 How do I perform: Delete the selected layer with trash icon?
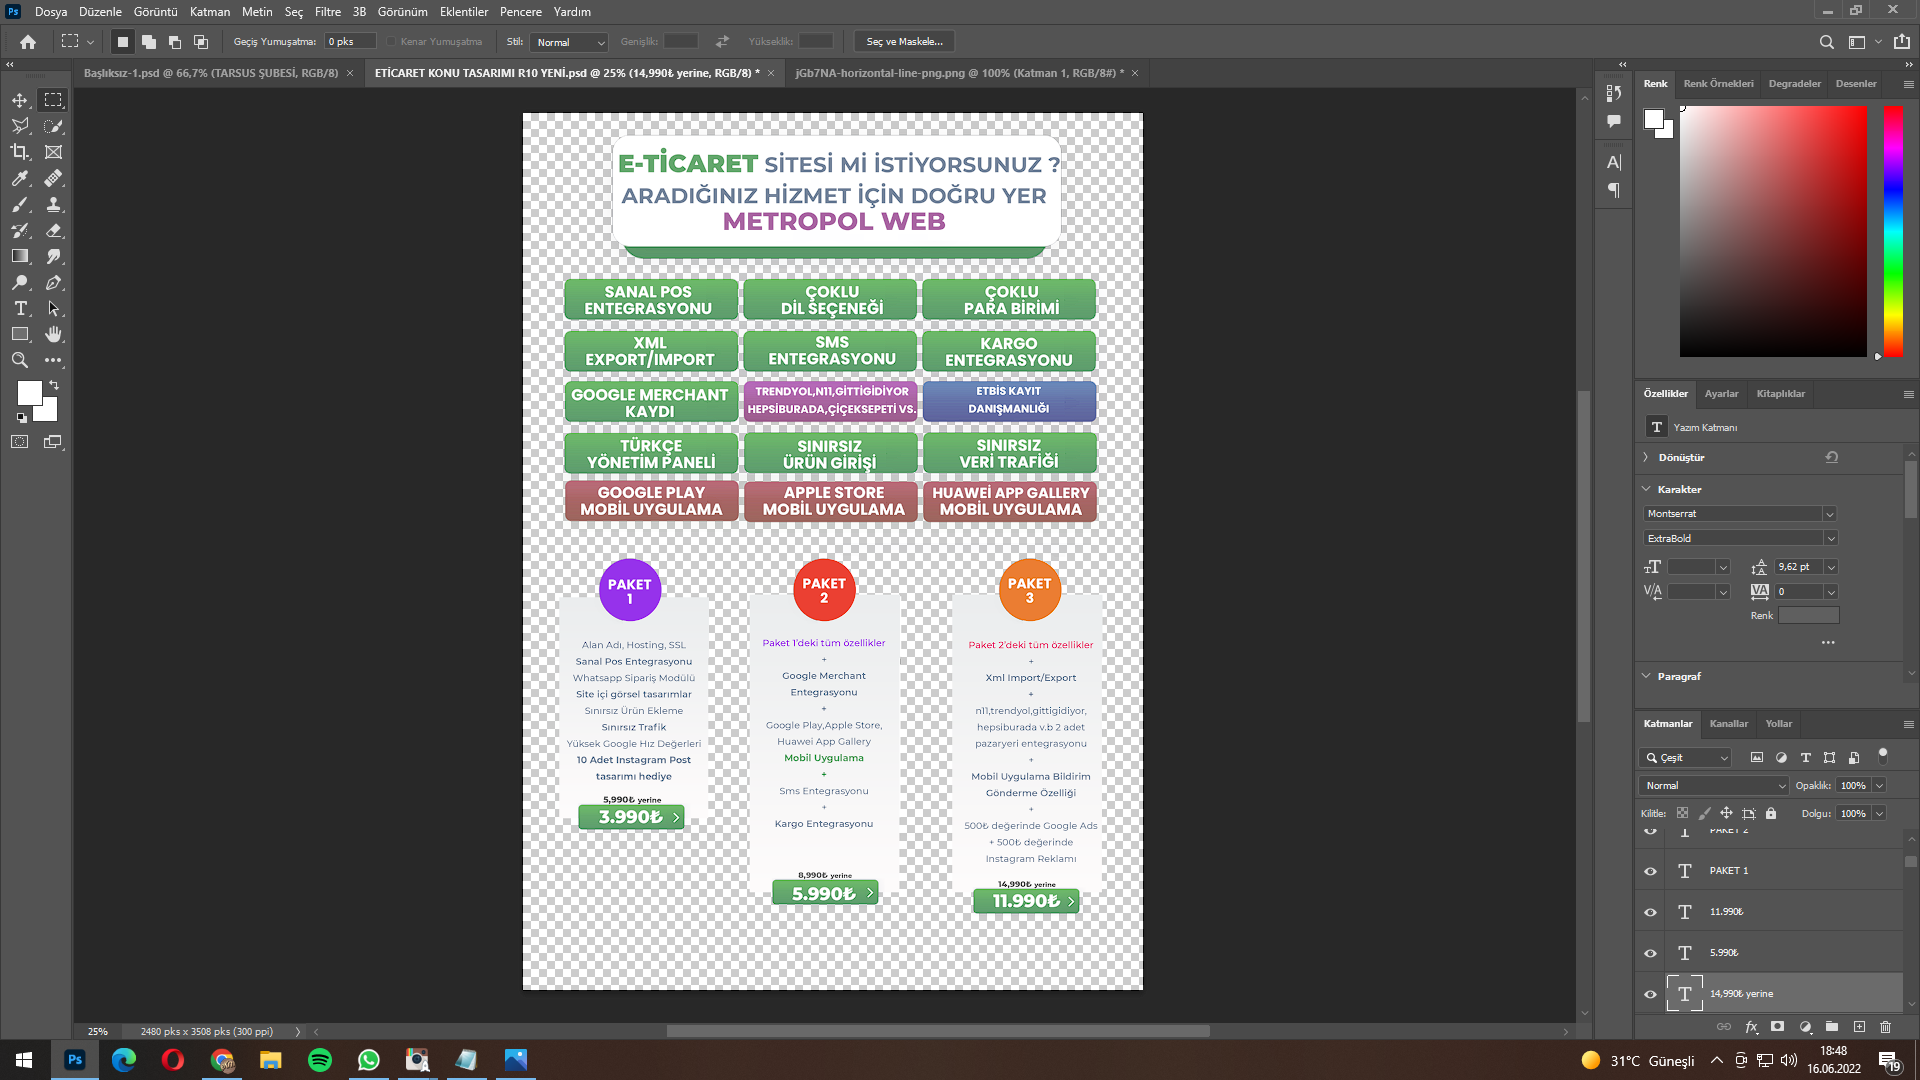pos(1885,1027)
